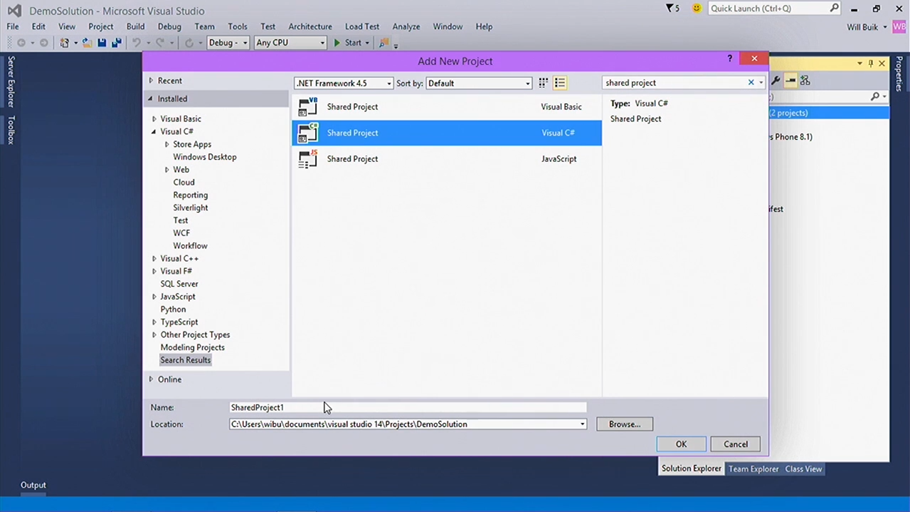Toggle Preview Selected Items in Solution Explorer
Screen dimensions: 910x512
[x=790, y=81]
